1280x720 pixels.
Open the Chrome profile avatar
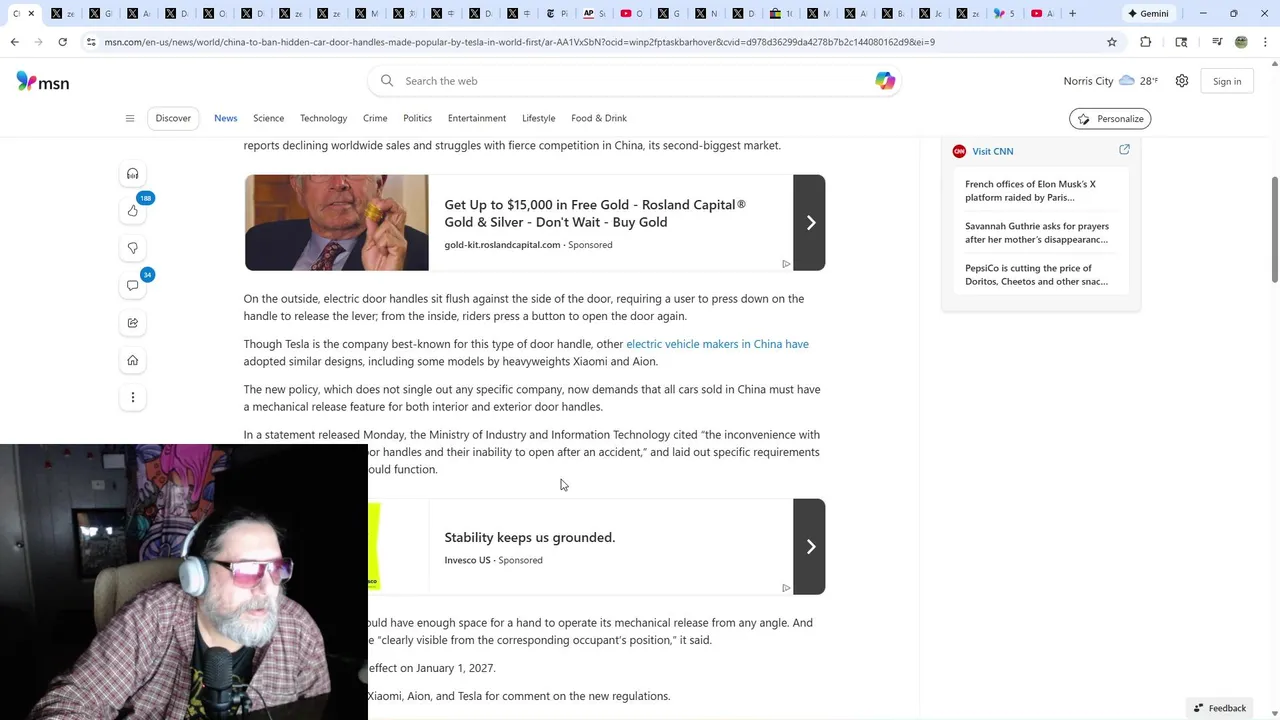1241,42
